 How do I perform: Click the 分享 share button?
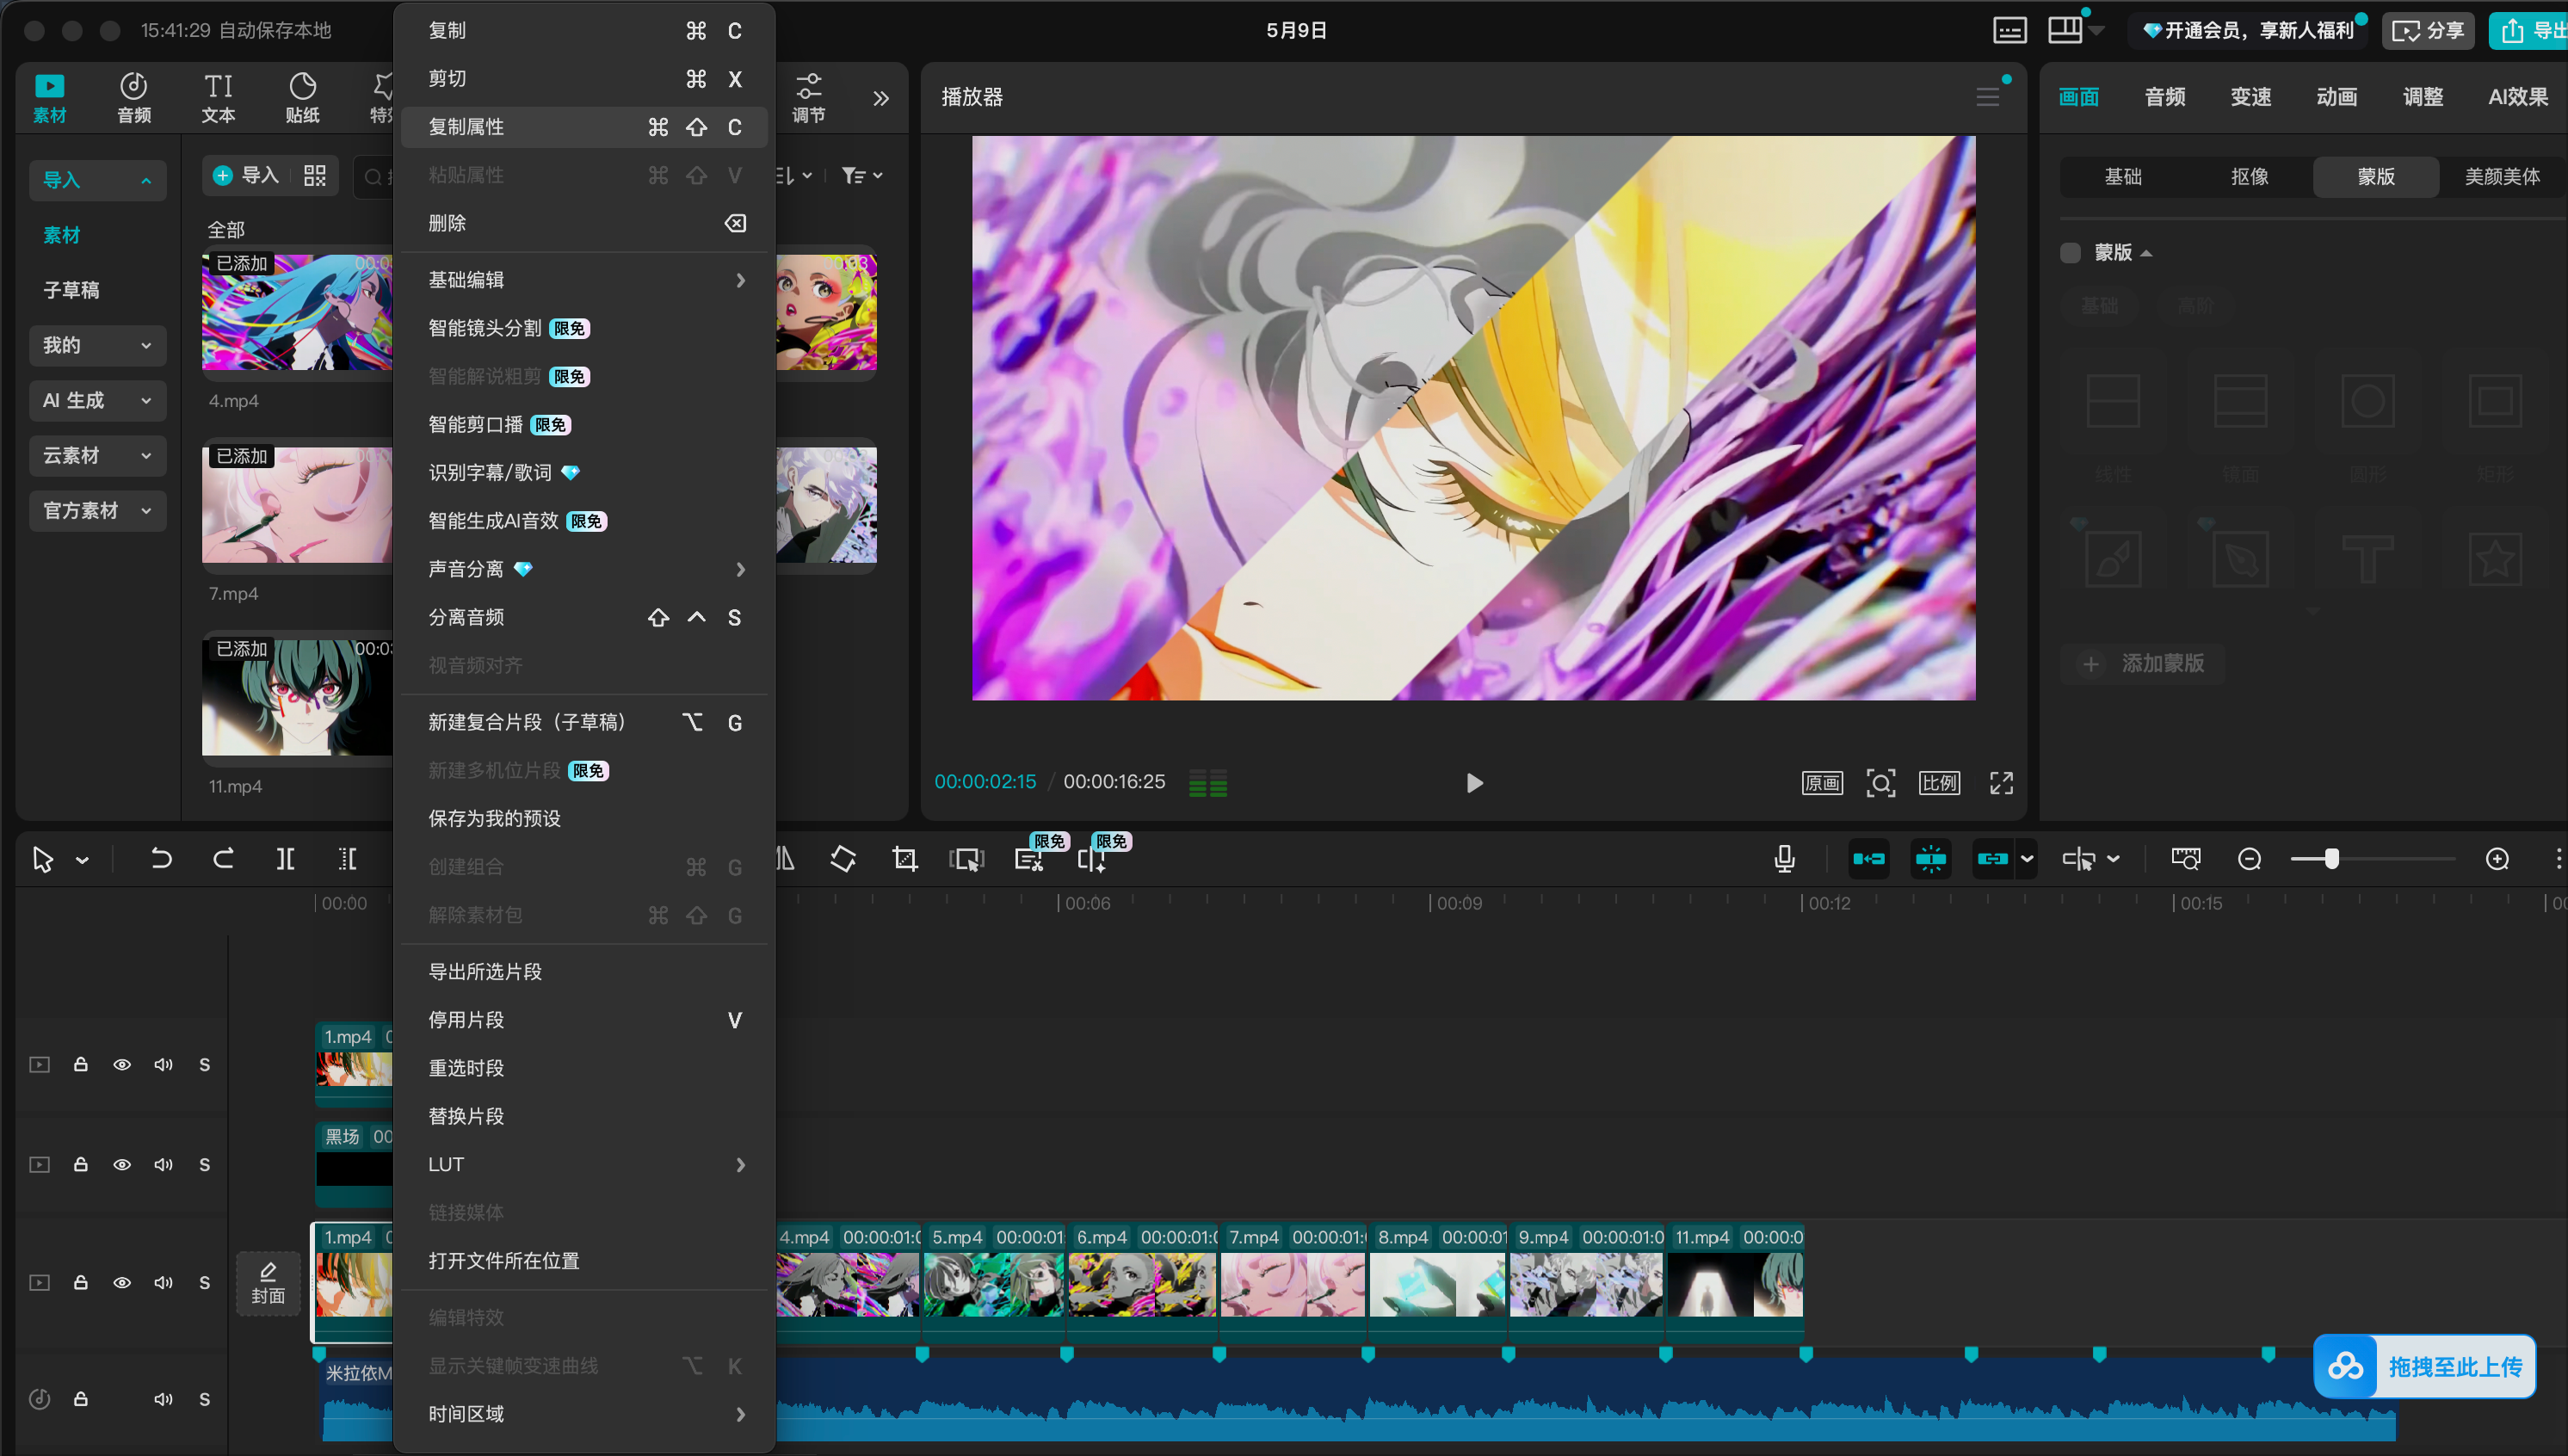[x=2427, y=30]
